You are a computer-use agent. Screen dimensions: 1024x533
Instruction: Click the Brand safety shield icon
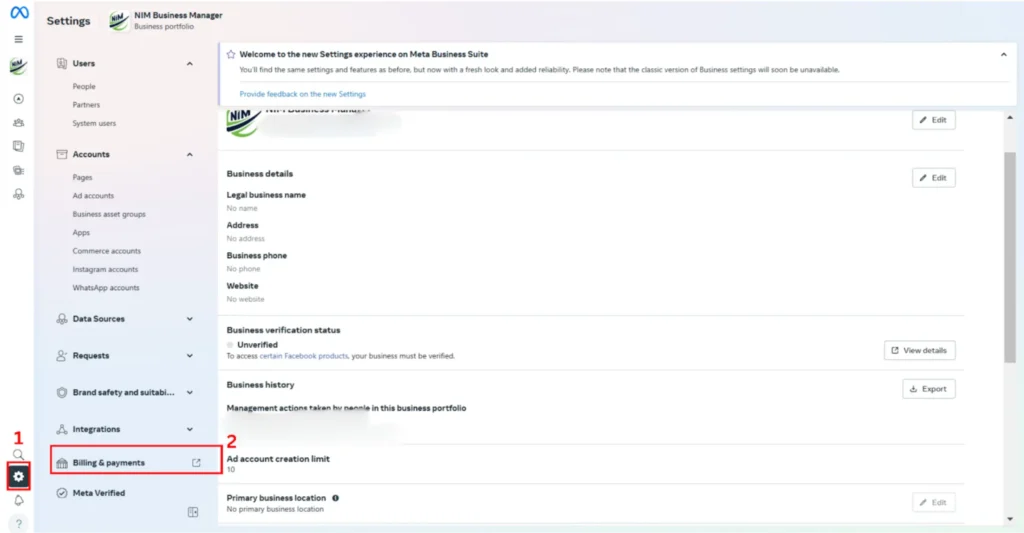pos(62,393)
